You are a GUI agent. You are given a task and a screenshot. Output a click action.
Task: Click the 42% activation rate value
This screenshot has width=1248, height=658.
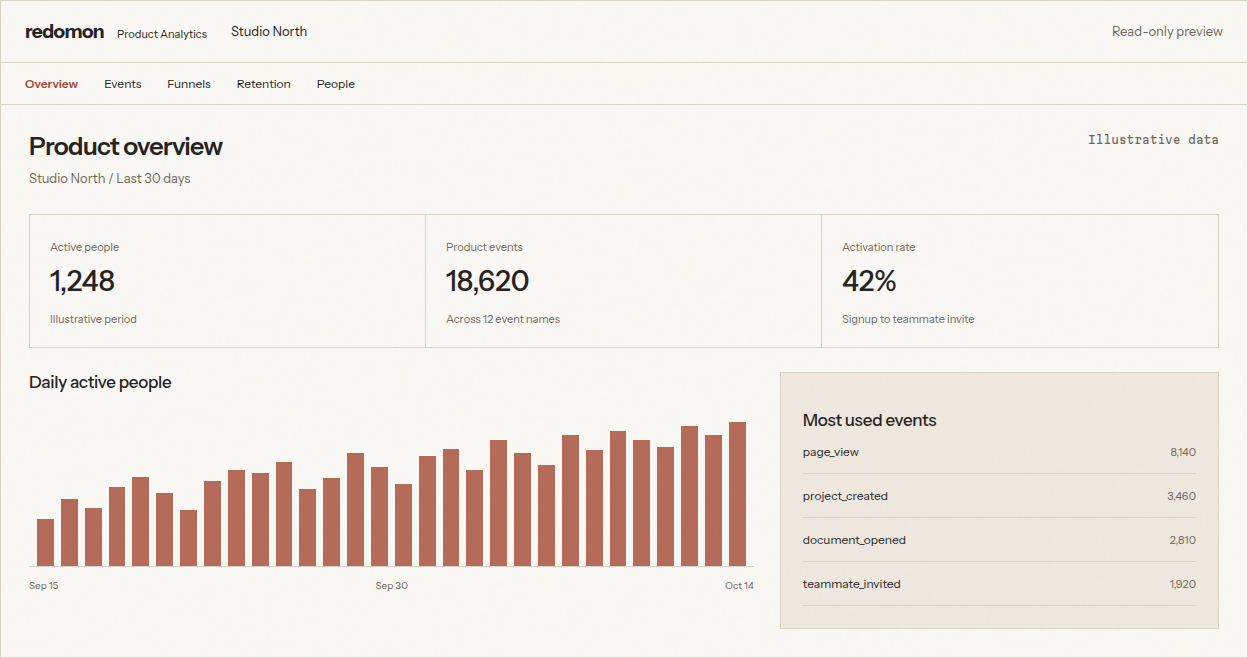tap(869, 282)
